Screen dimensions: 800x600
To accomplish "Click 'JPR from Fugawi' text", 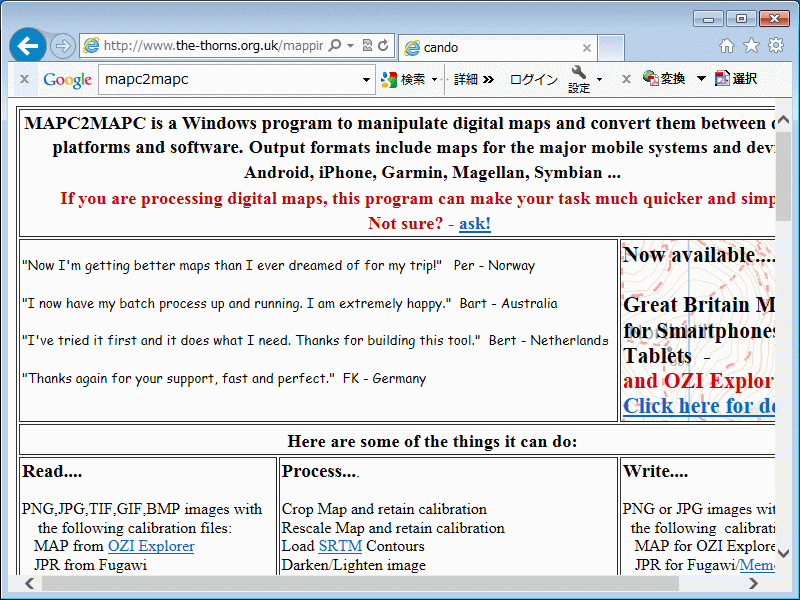I will [90, 565].
